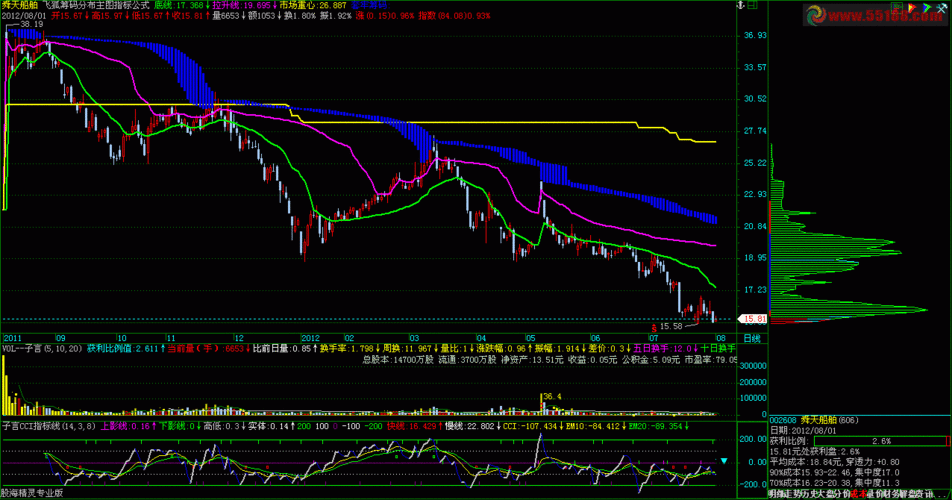Click the 获利比例 2.6% progress bar
The width and height of the screenshot is (952, 500).
coord(880,440)
